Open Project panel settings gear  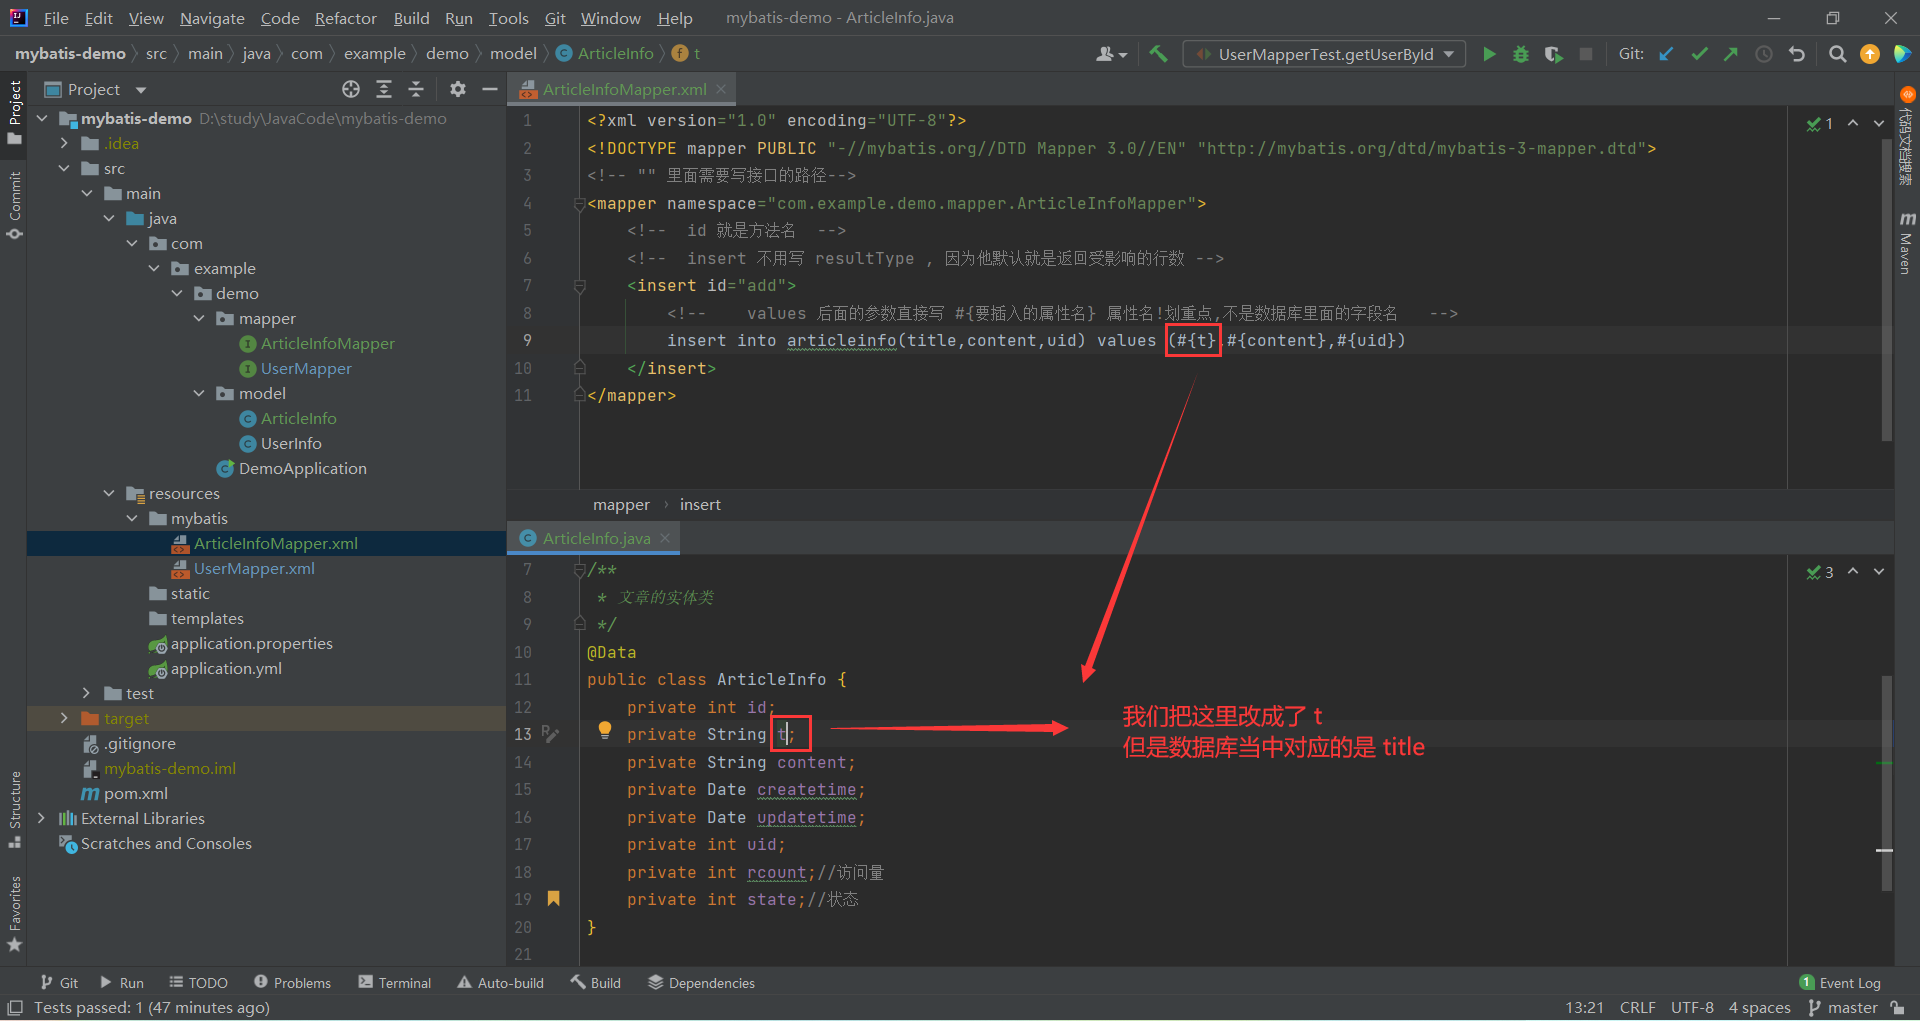(458, 89)
